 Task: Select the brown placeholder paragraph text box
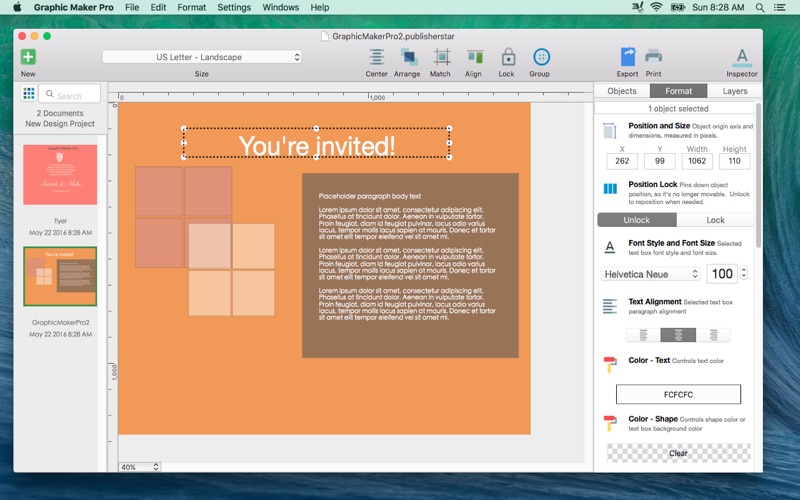pos(411,265)
